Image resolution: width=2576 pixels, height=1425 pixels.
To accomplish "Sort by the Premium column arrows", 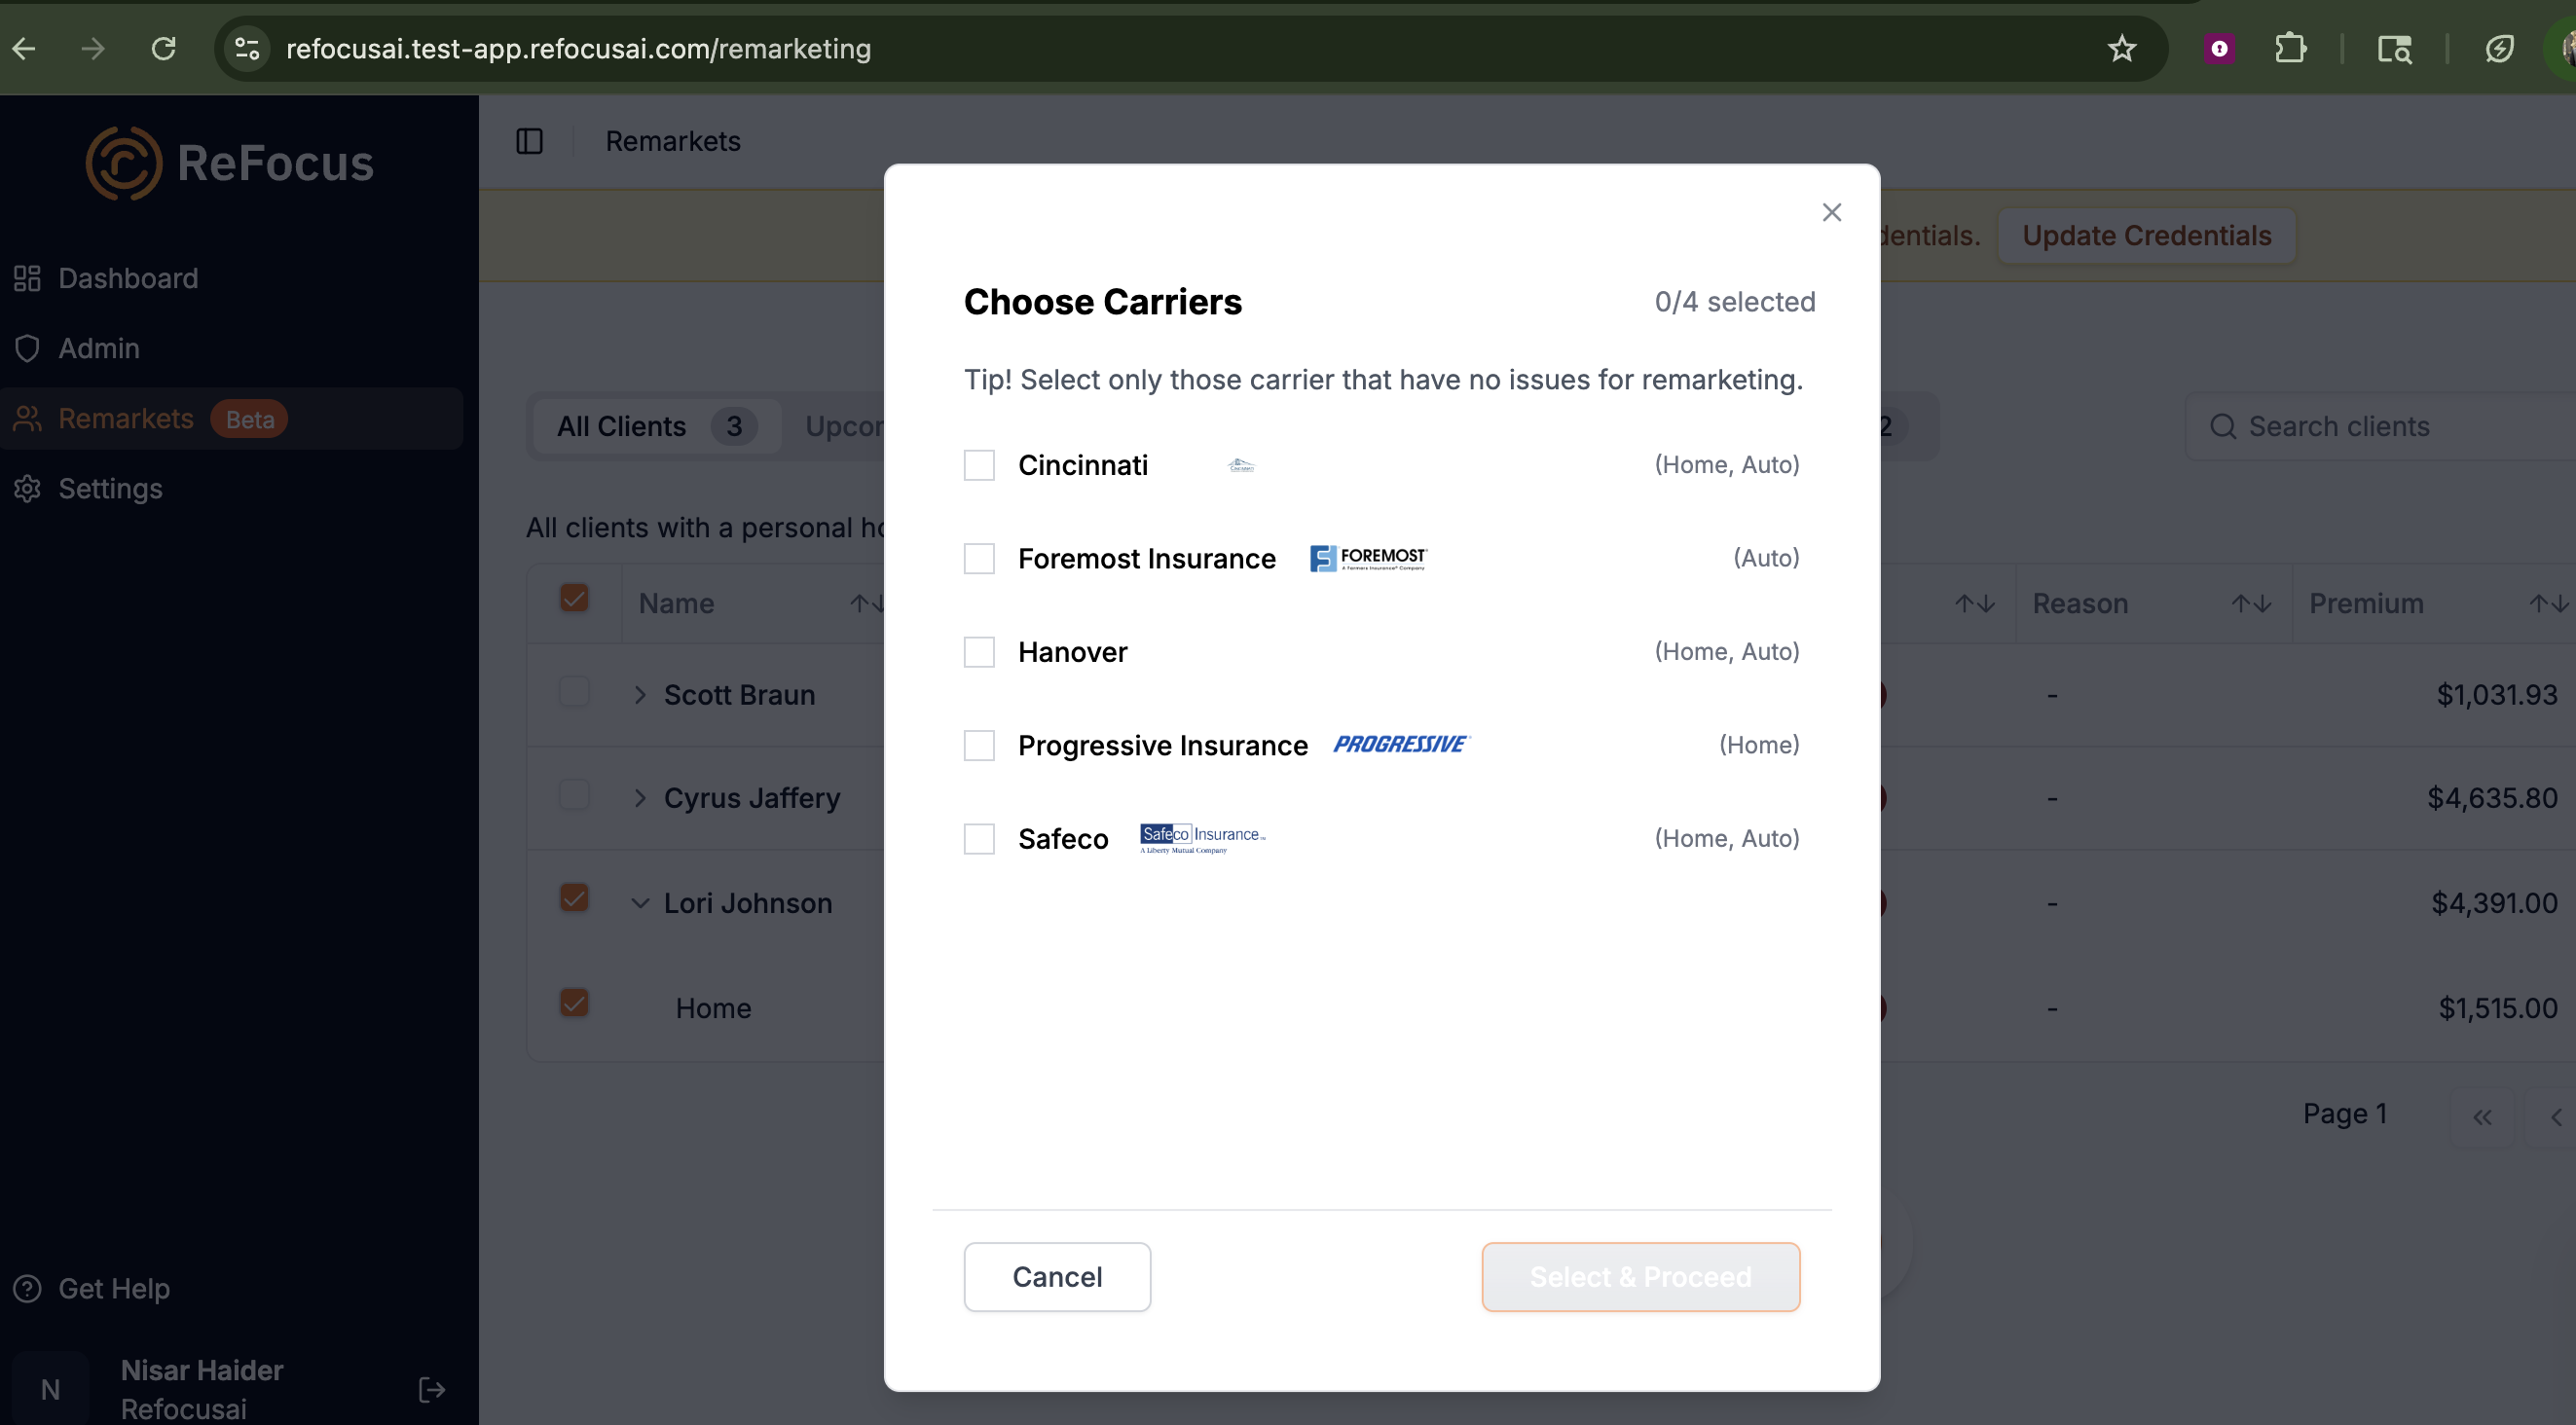I will 2547,603.
